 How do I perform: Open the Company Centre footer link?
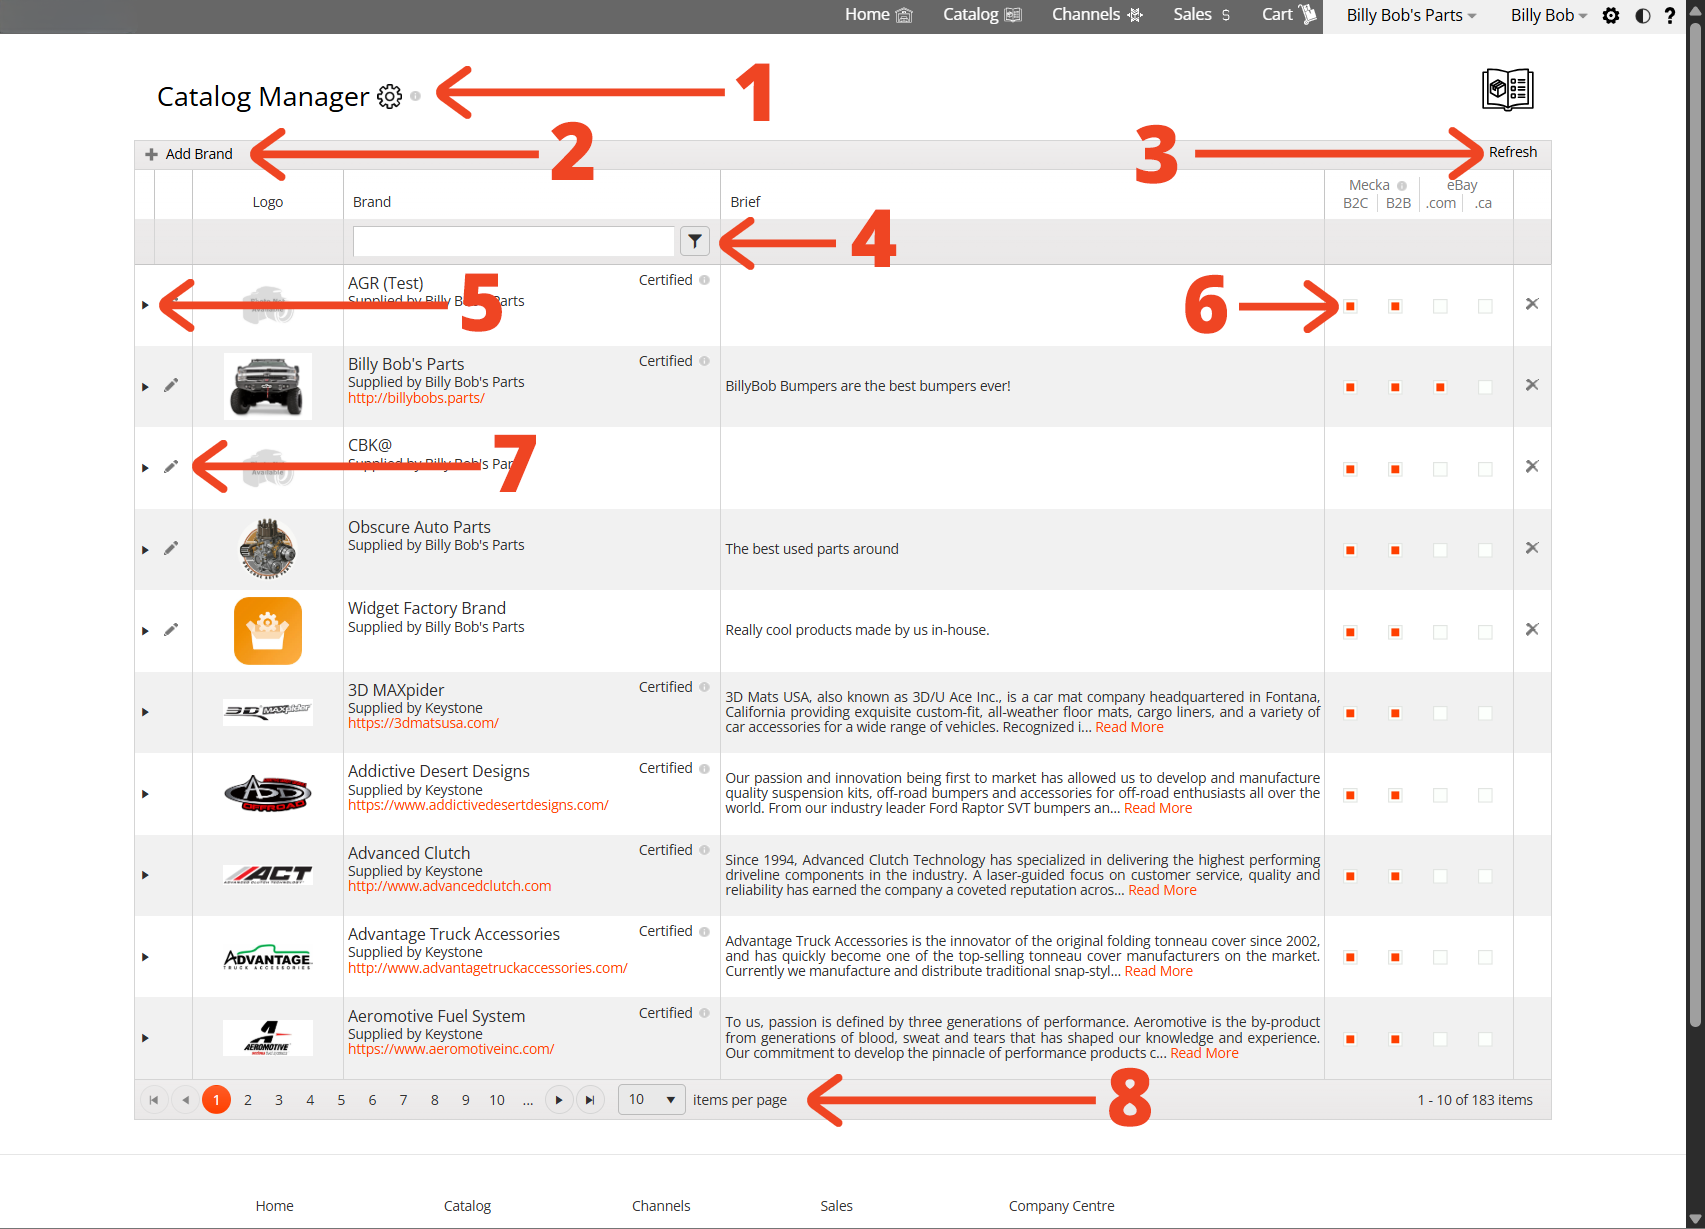click(x=1061, y=1206)
